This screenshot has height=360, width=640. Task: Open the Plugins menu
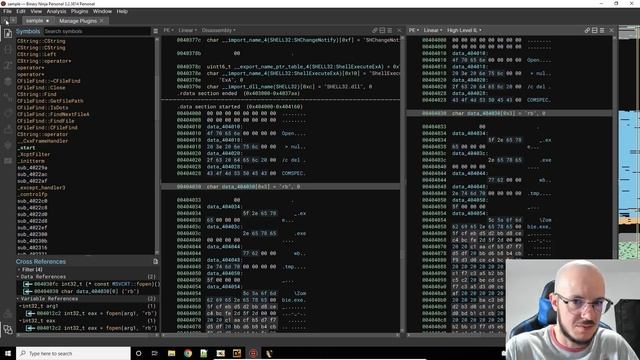[80, 11]
